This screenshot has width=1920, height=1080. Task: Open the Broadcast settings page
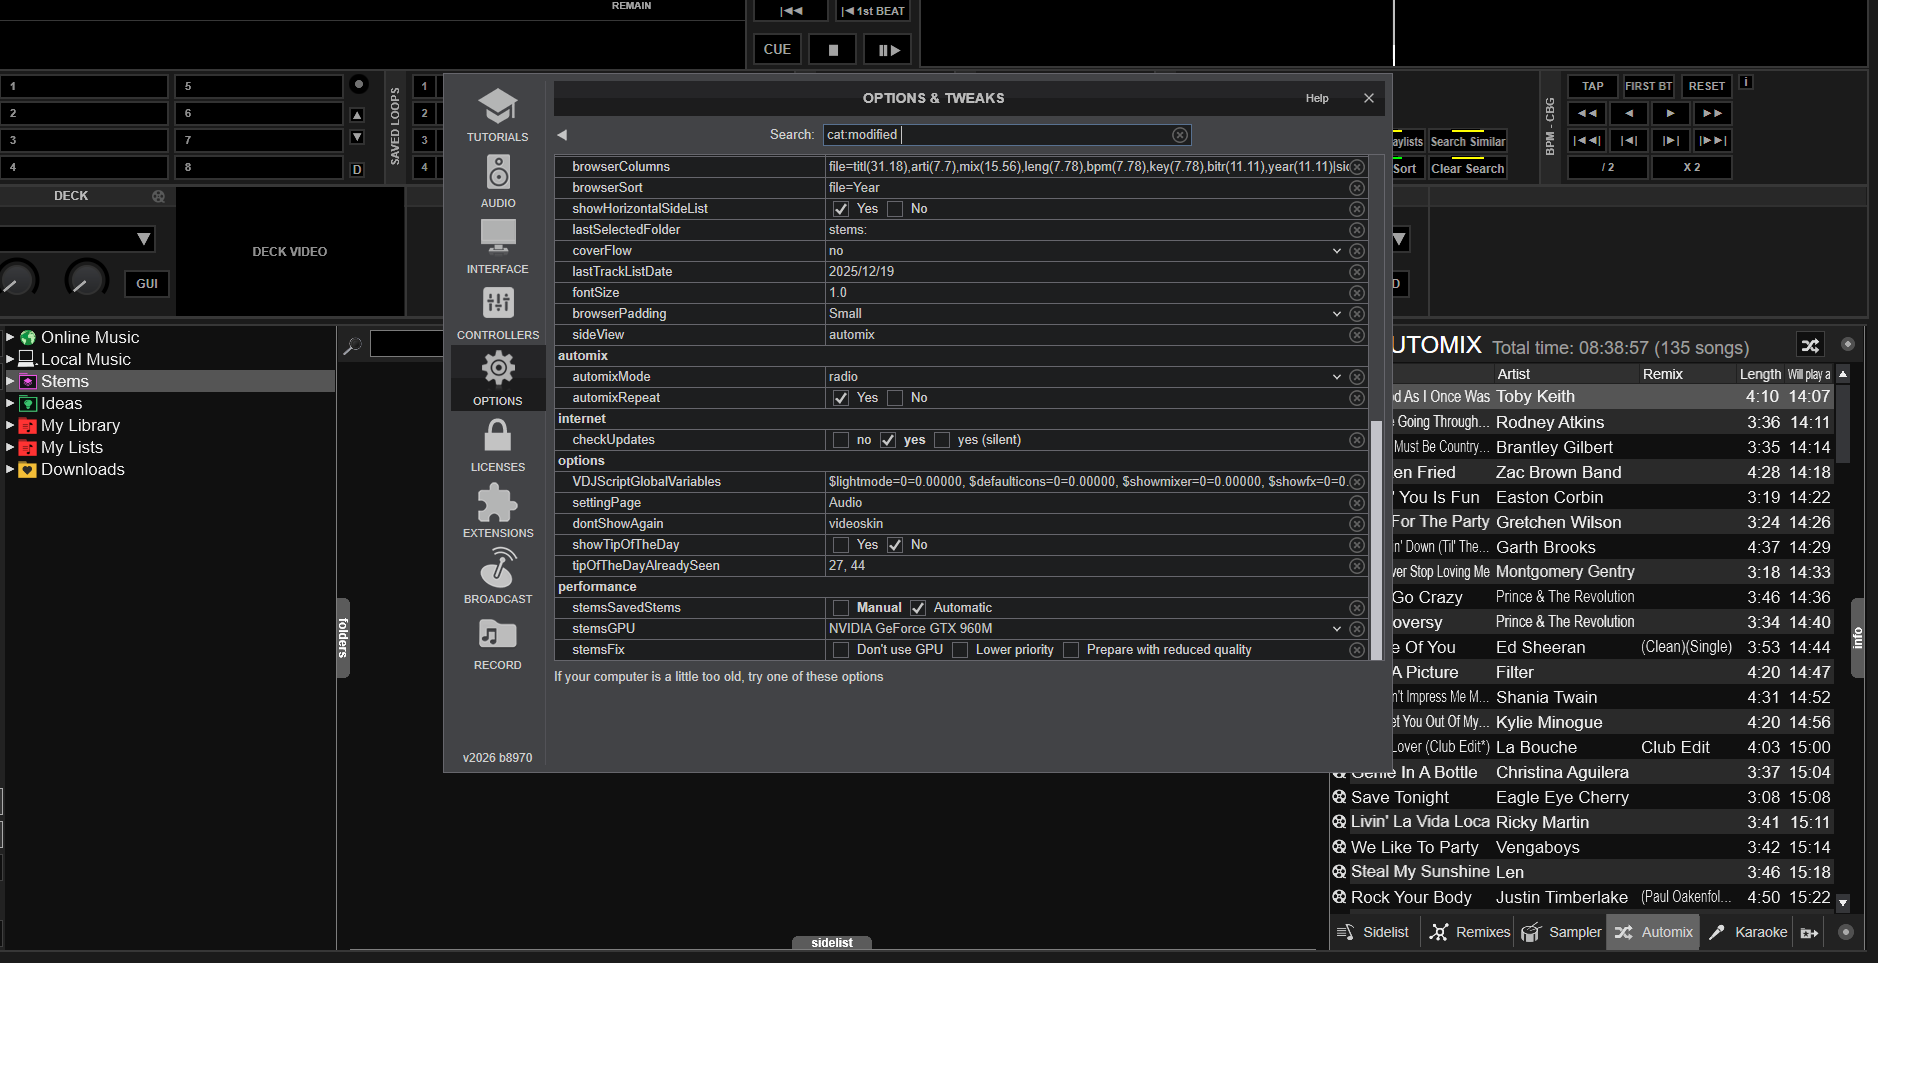point(497,577)
